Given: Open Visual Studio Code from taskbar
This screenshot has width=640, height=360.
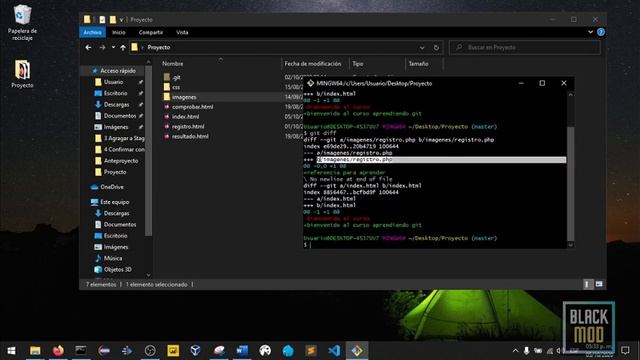Looking at the screenshot, I should click(334, 351).
